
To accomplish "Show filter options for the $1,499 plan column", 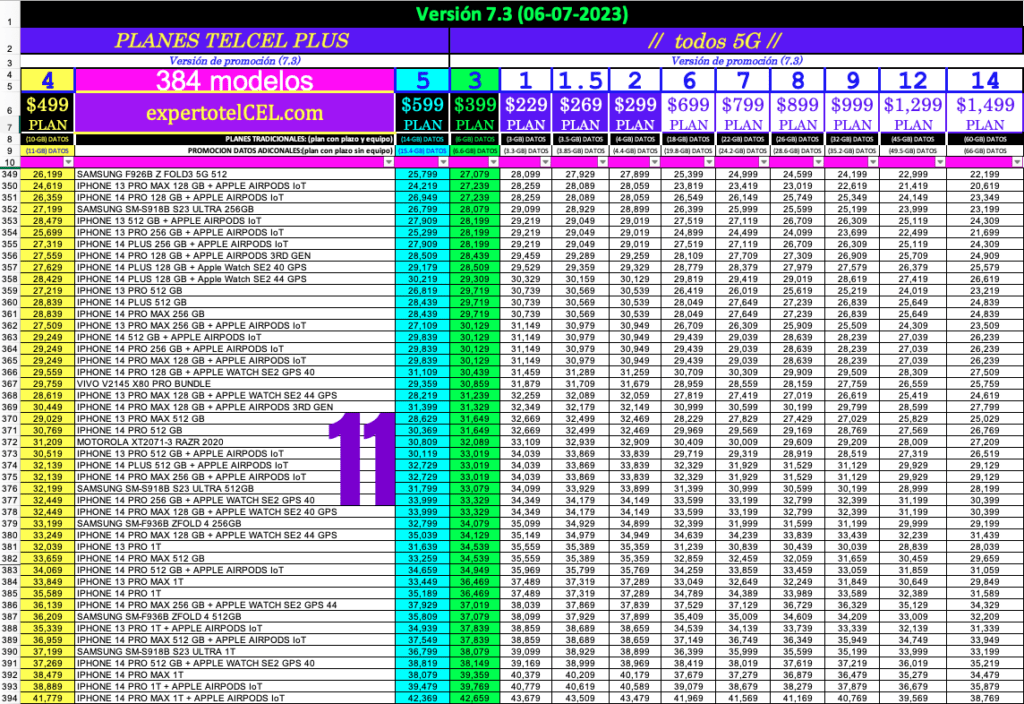I will tap(1017, 162).
